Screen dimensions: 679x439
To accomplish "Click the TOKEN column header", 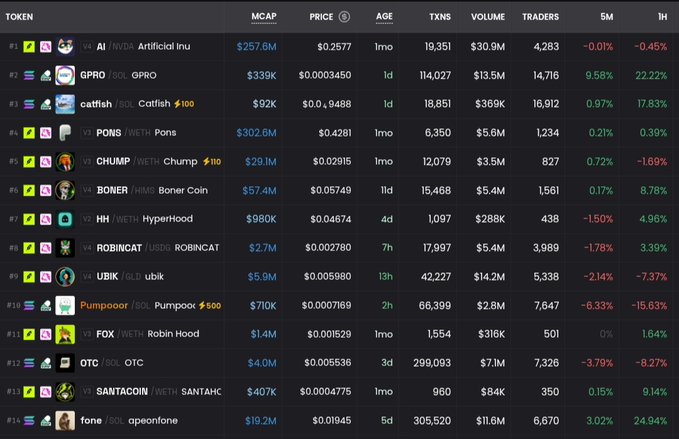I will point(19,17).
